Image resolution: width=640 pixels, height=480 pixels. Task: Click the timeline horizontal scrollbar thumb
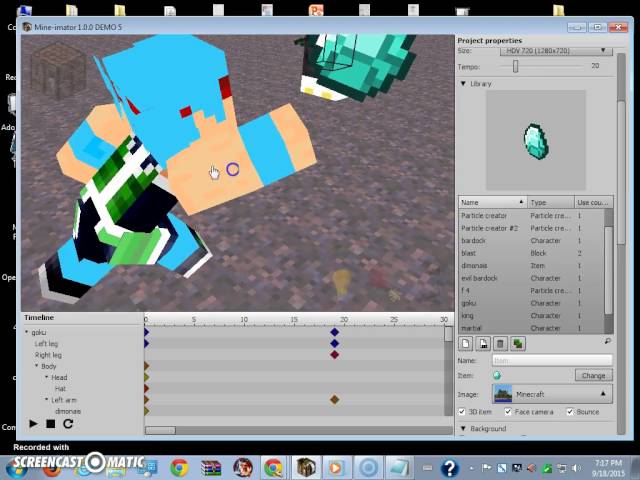coord(160,431)
